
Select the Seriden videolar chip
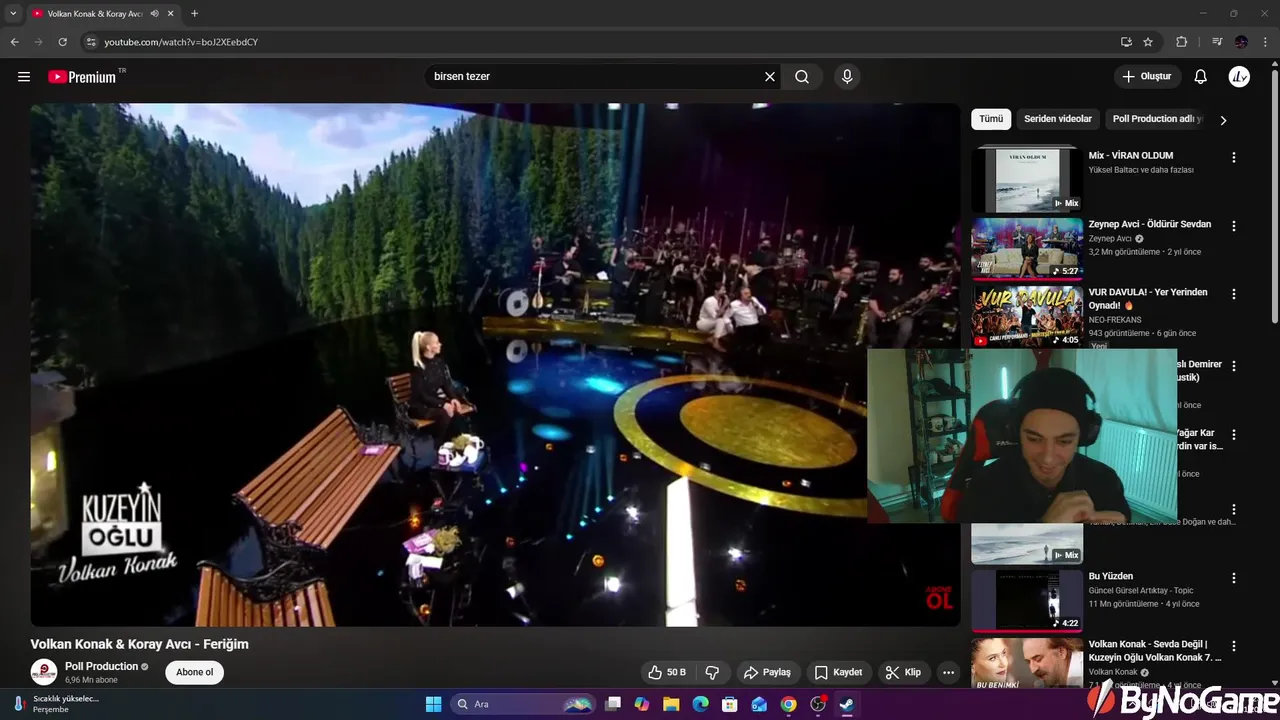[1058, 119]
